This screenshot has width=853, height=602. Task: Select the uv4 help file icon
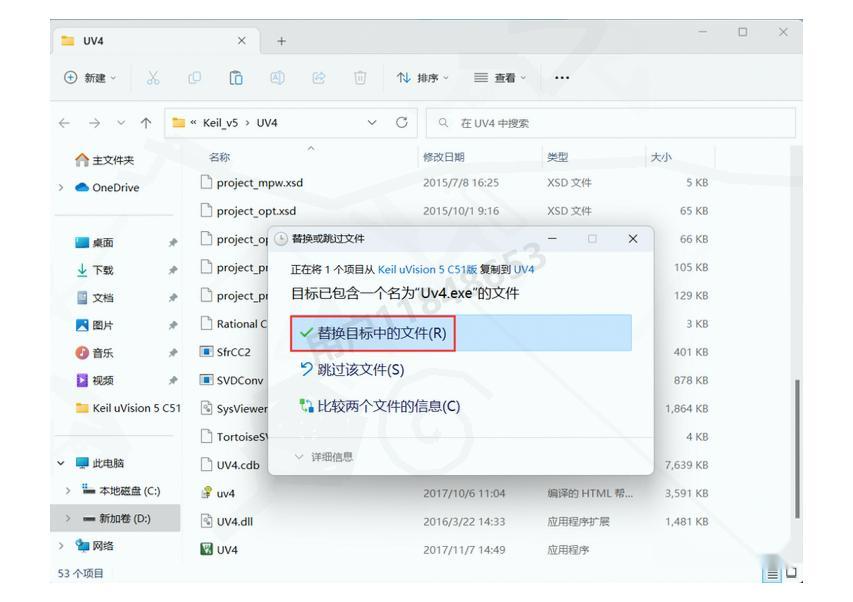206,493
